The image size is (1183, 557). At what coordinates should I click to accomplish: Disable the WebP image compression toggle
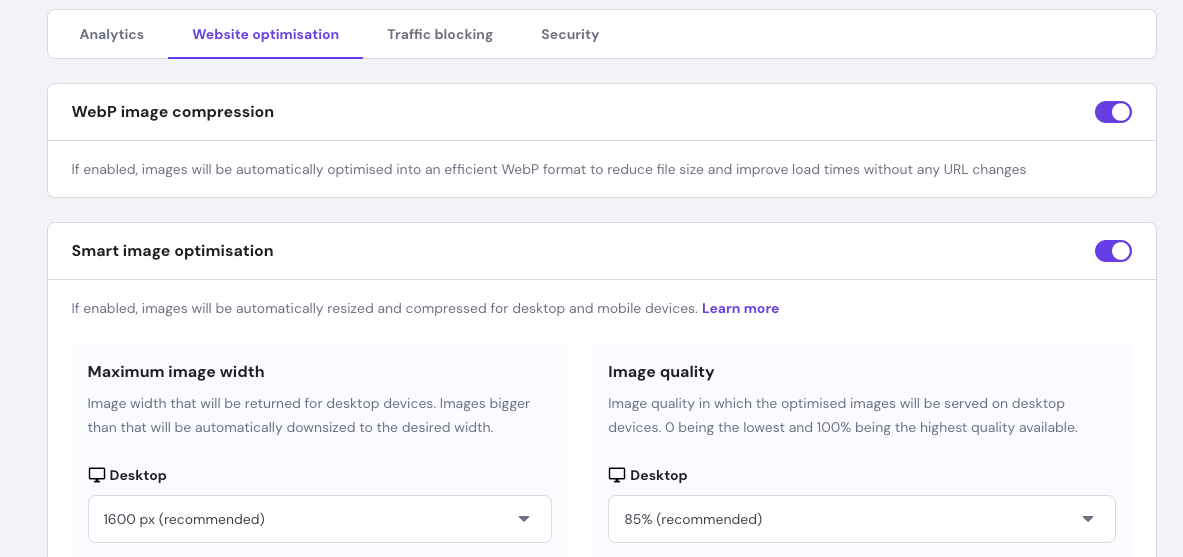pos(1113,112)
